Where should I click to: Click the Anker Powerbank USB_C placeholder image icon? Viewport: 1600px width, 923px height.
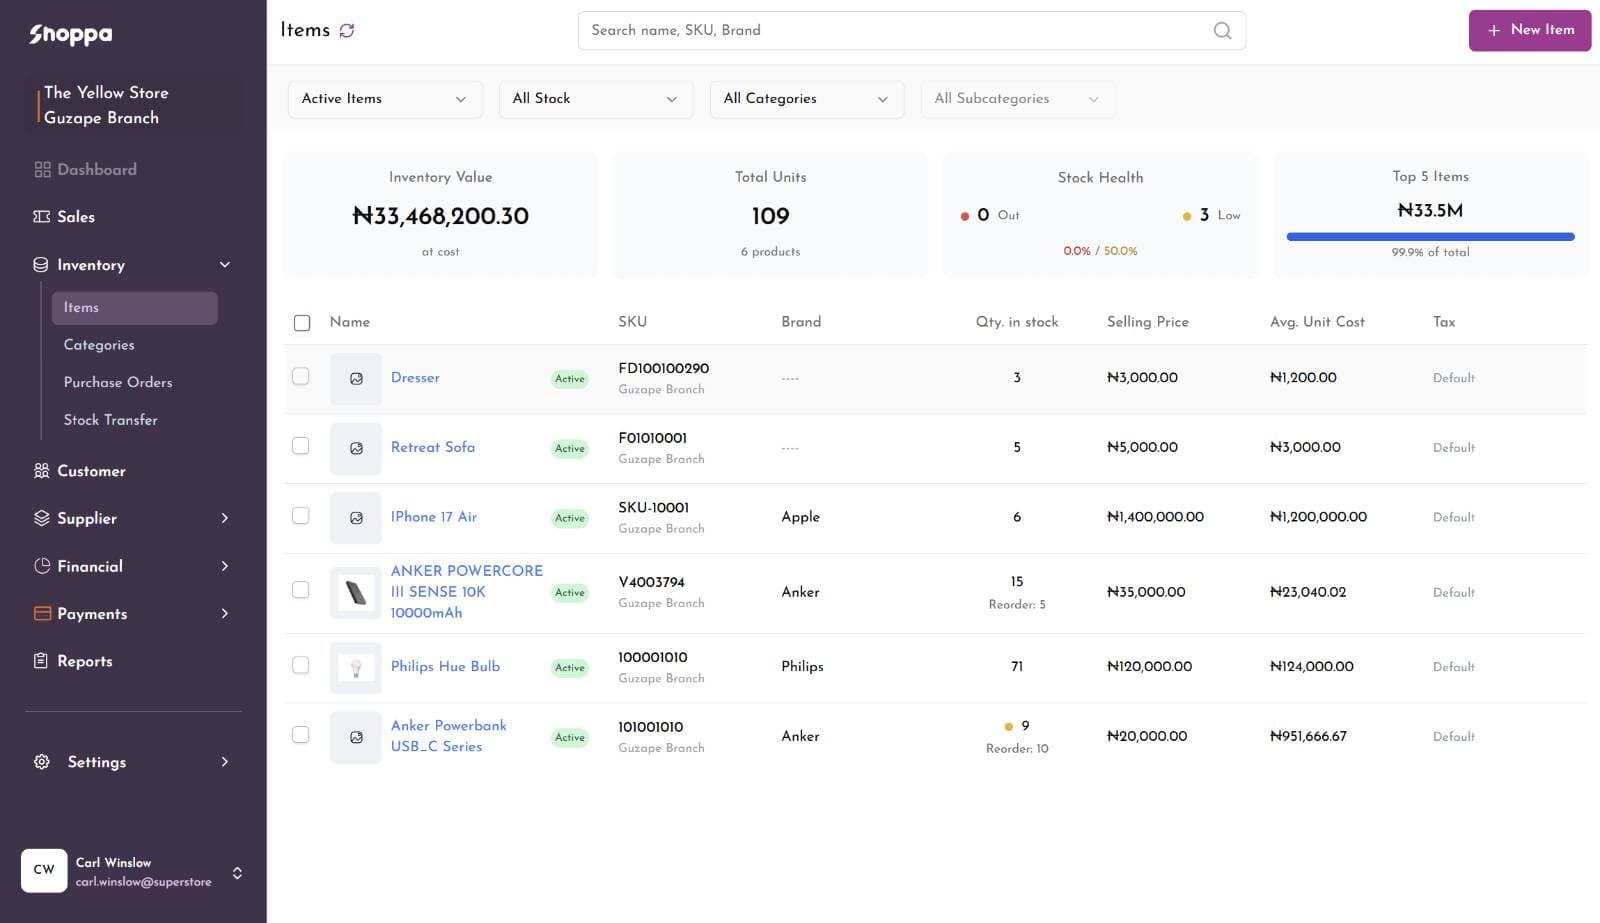pyautogui.click(x=356, y=738)
